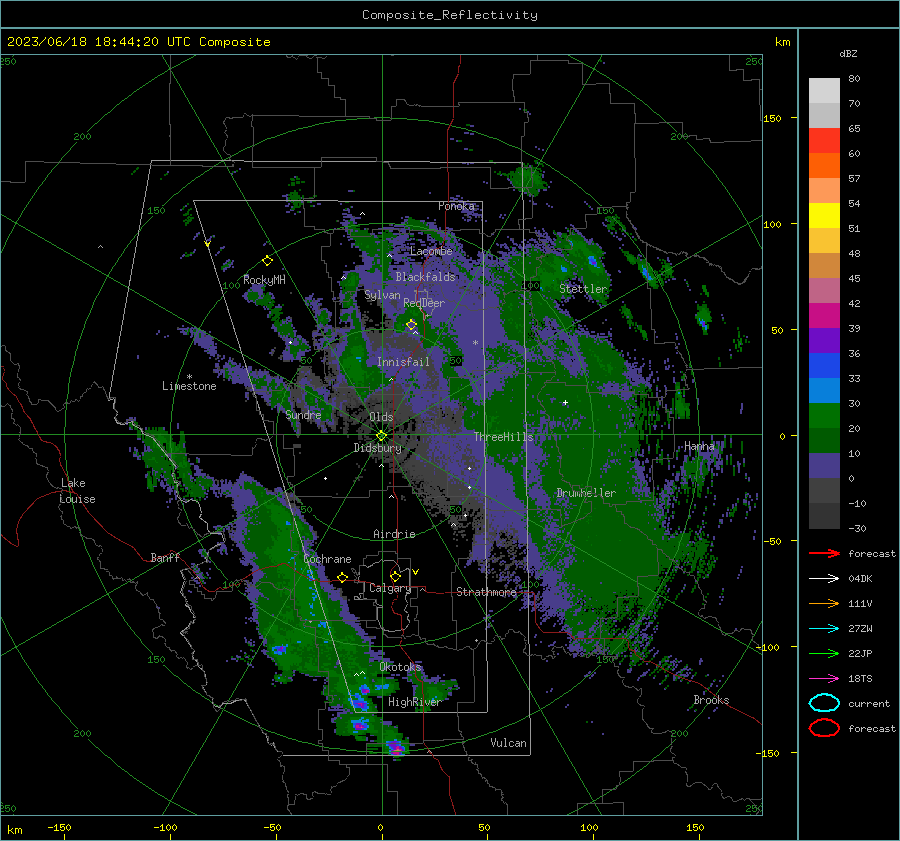This screenshot has height=841, width=900.
Task: Click the ThreeHills map label
Action: [x=503, y=437]
